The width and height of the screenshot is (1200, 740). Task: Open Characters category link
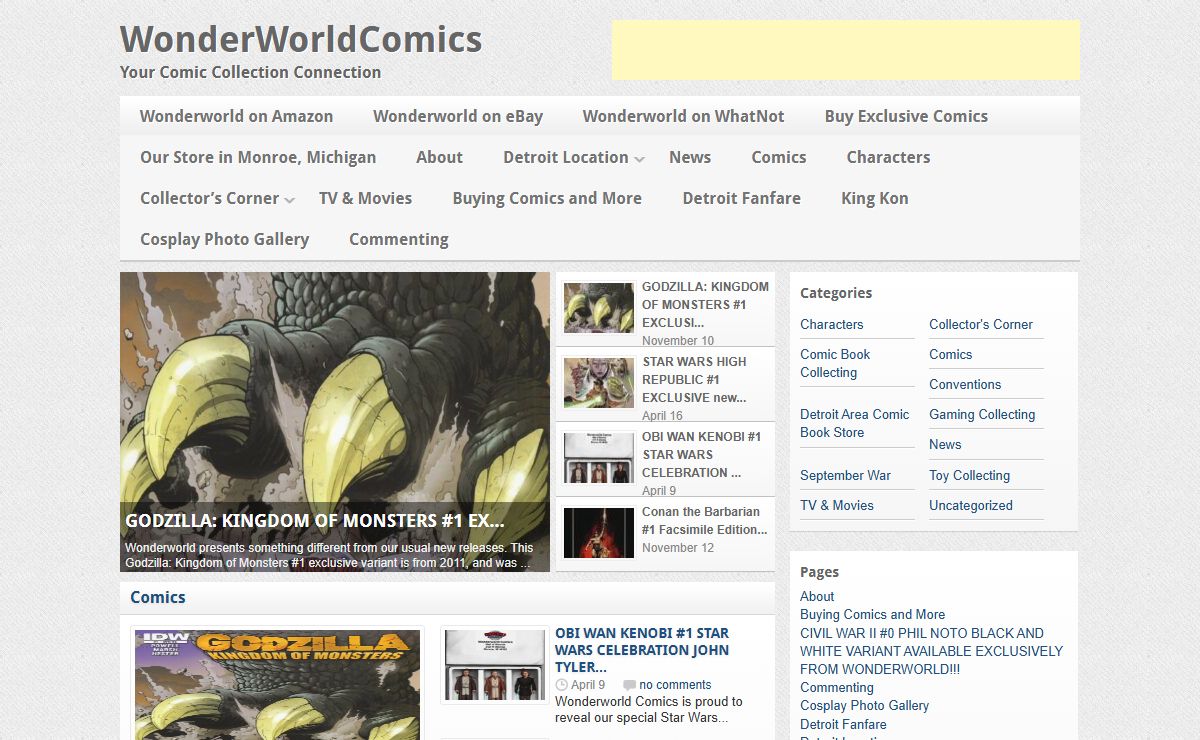click(x=832, y=324)
